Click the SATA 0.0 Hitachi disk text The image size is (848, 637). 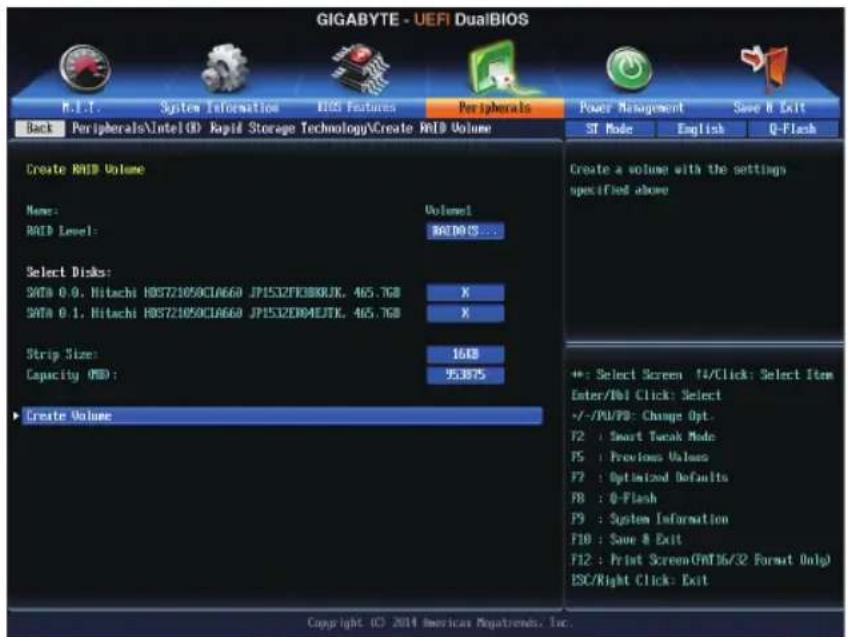(x=213, y=293)
